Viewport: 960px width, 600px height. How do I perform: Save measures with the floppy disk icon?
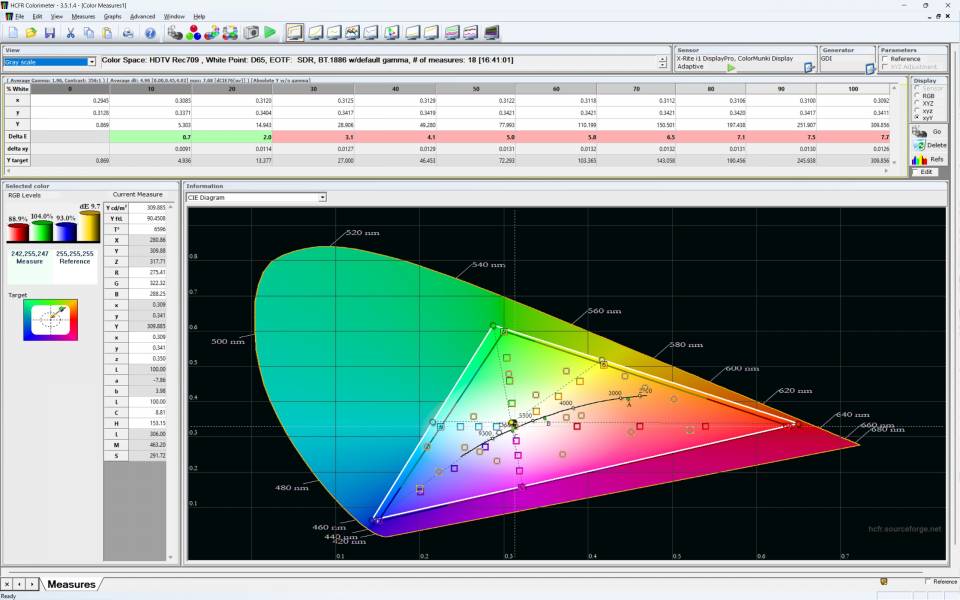coord(50,32)
